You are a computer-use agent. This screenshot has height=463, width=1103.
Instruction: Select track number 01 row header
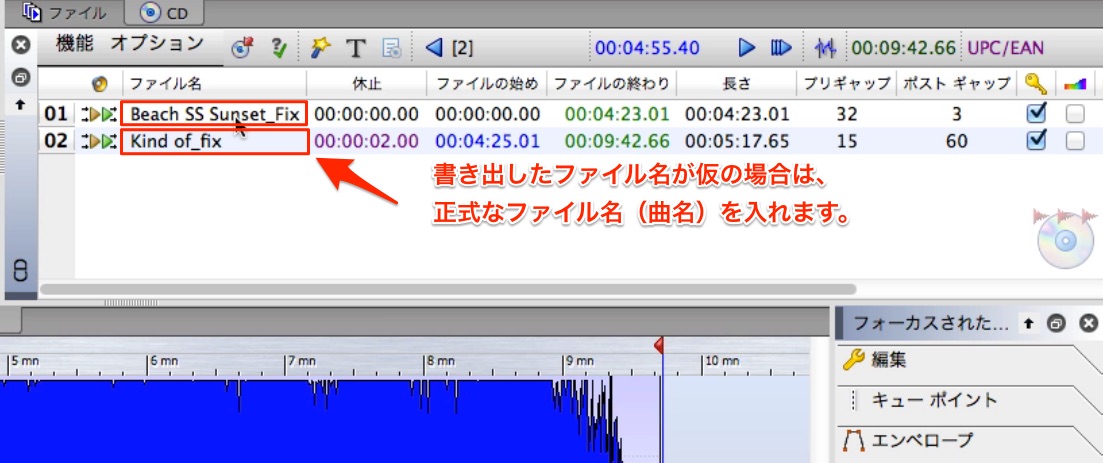(x=56, y=114)
